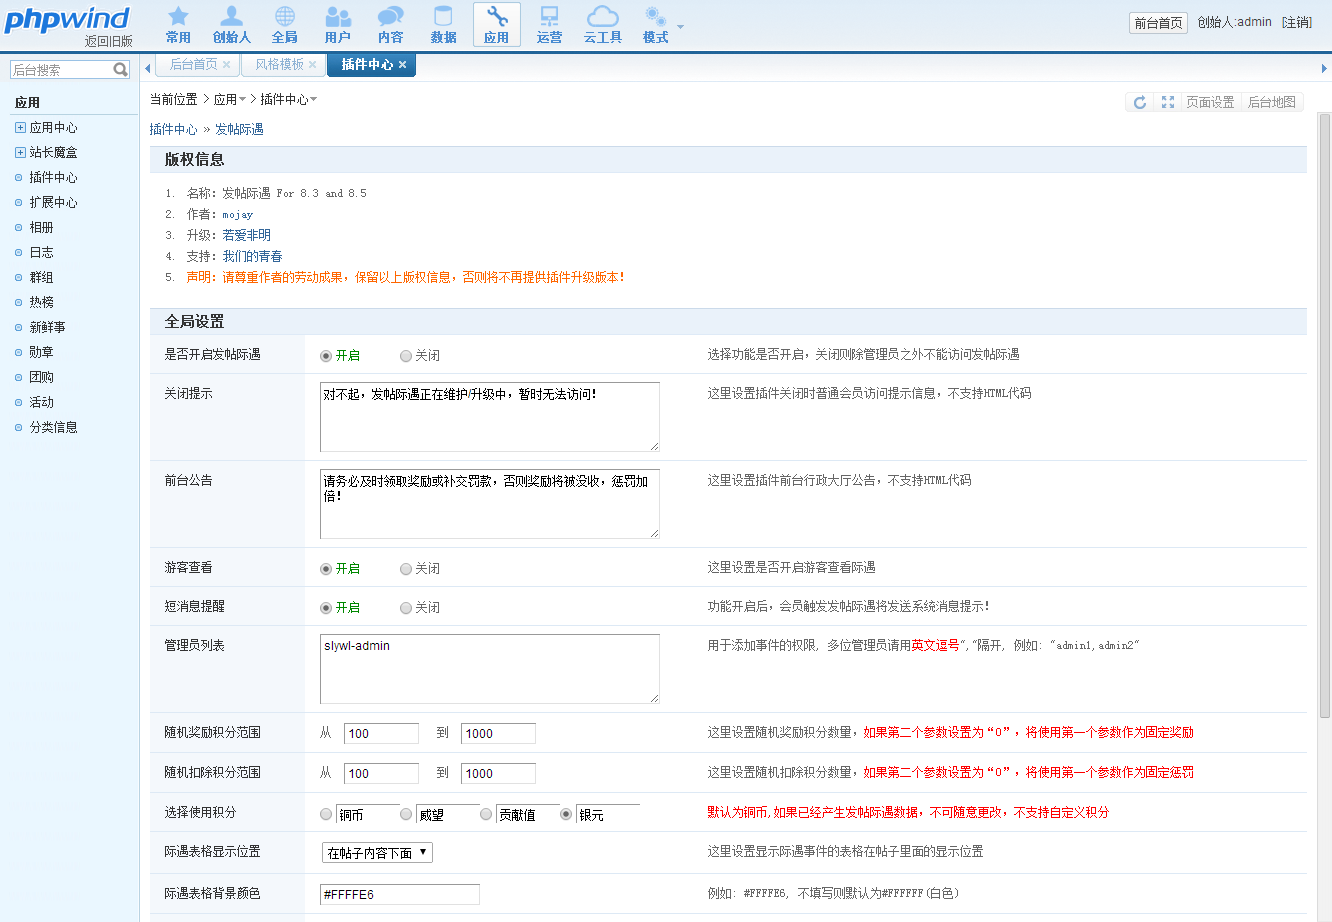Image resolution: width=1332 pixels, height=922 pixels.
Task: Click the 关闭提示 textarea
Action: click(490, 417)
